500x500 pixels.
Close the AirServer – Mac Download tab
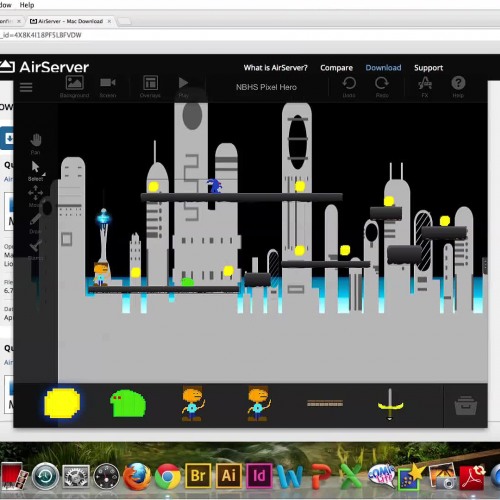tap(109, 21)
